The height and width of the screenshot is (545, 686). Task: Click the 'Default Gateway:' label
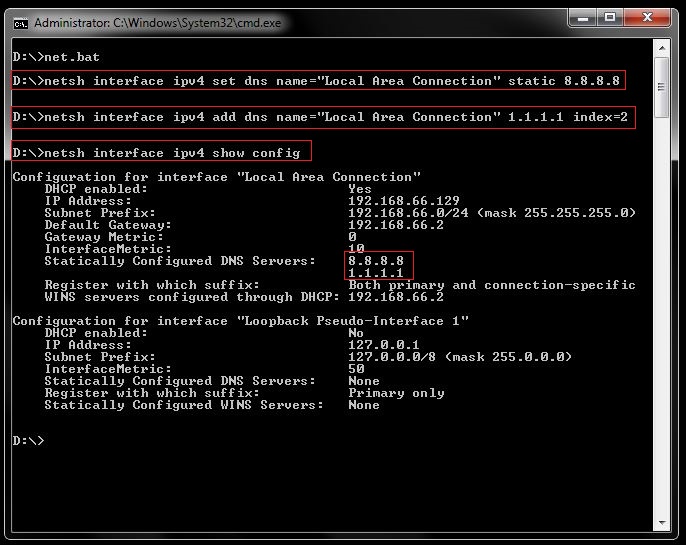108,225
